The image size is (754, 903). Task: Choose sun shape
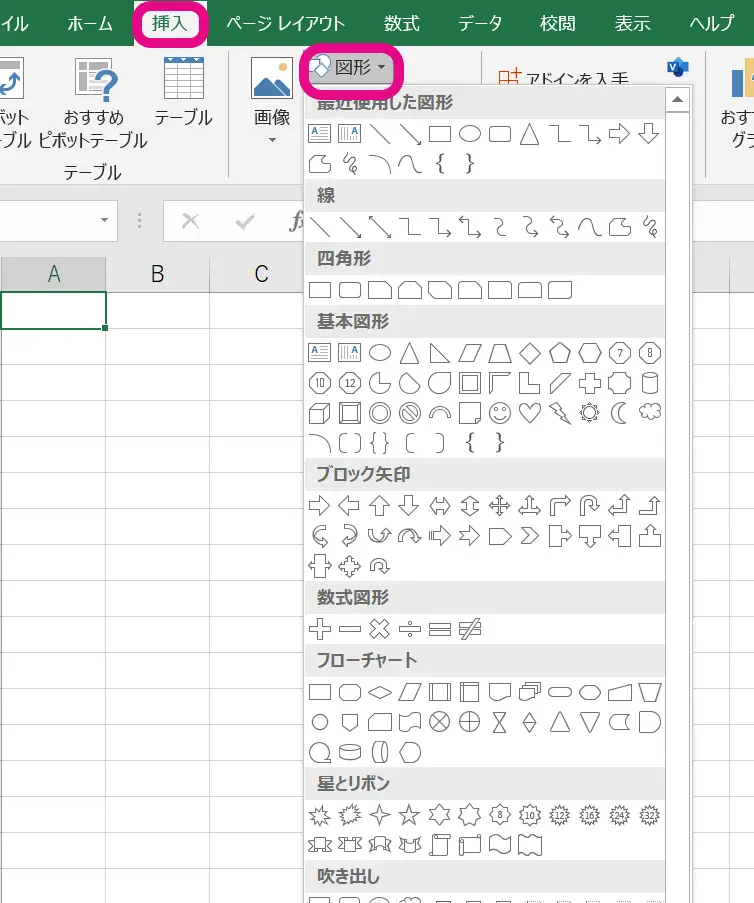[589, 413]
